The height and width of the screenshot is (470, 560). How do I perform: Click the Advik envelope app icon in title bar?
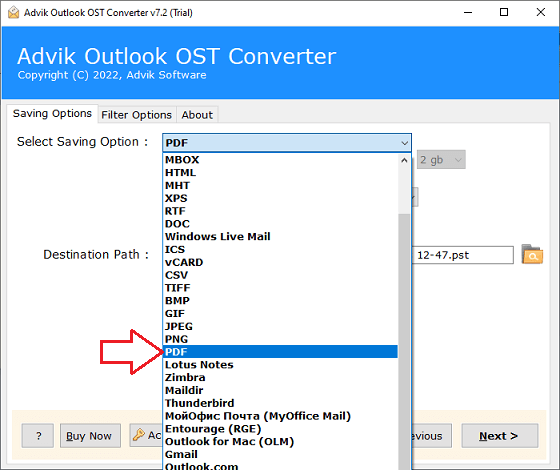point(13,12)
